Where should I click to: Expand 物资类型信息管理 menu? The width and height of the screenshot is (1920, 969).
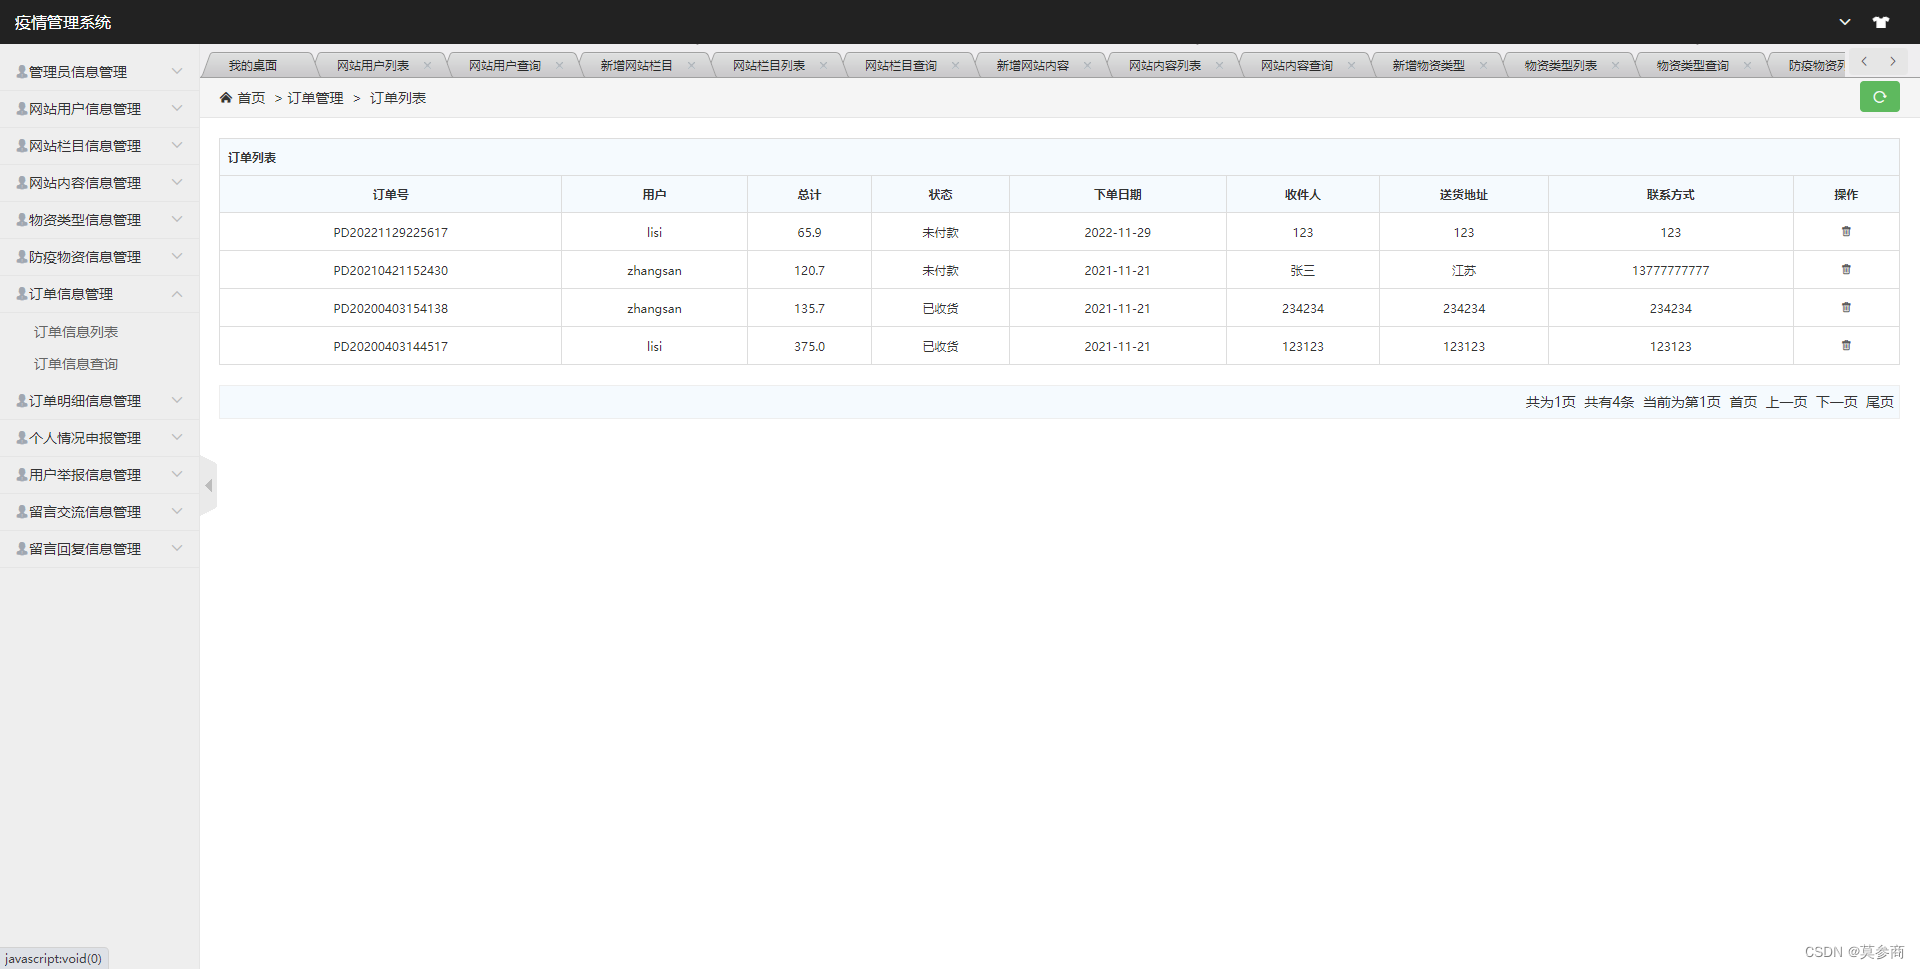[99, 220]
